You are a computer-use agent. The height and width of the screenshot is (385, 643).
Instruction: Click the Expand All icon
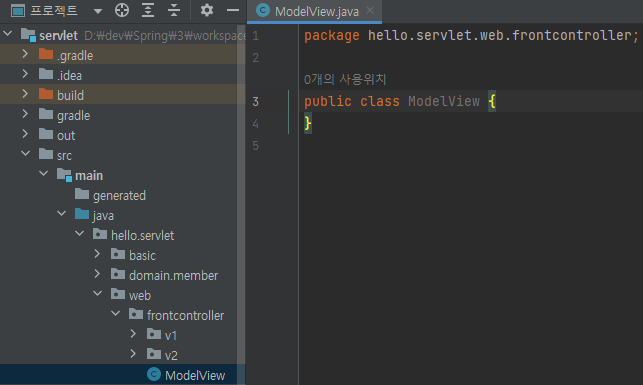(148, 10)
